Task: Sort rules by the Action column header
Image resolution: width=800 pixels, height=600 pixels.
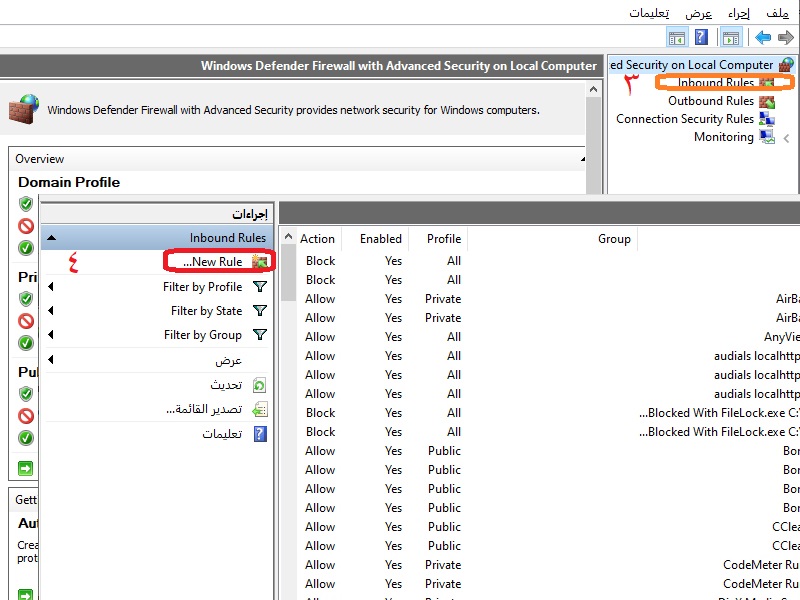Action: coord(317,239)
